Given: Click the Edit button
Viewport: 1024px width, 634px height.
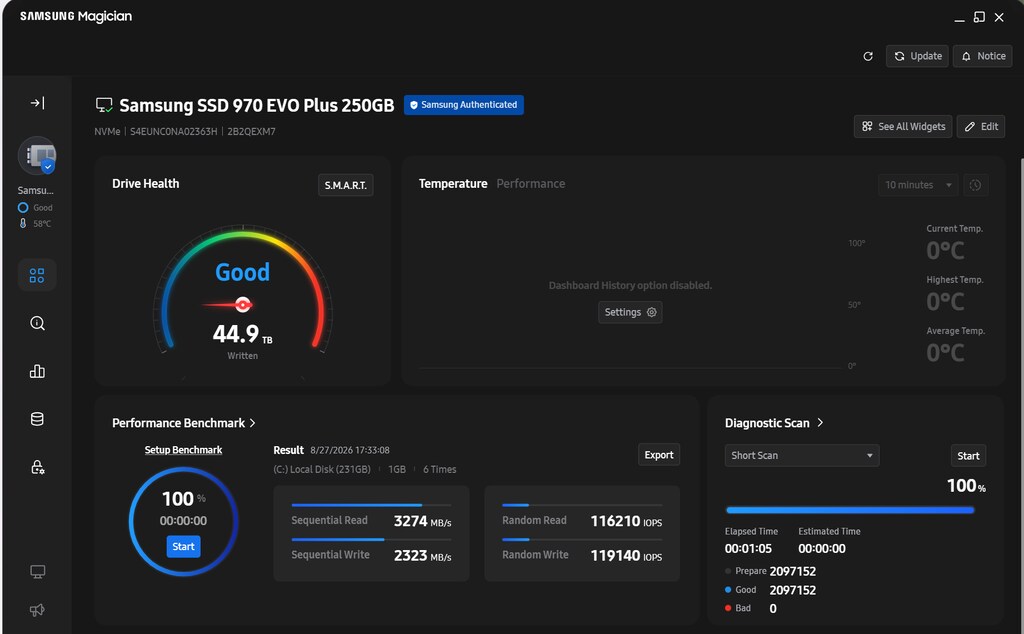Looking at the screenshot, I should point(981,127).
